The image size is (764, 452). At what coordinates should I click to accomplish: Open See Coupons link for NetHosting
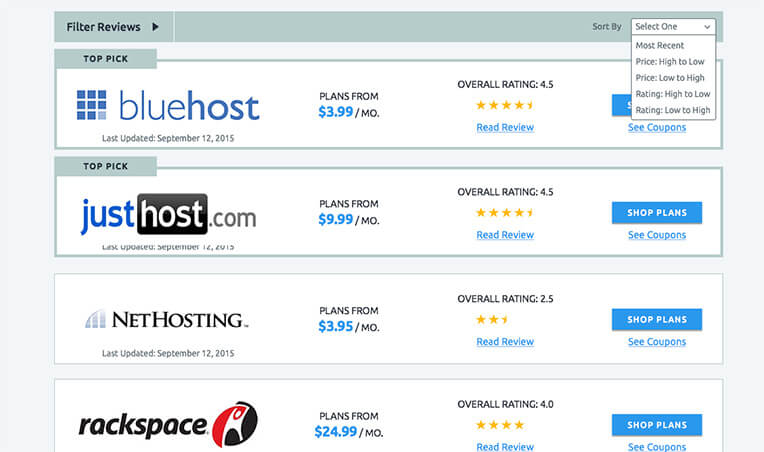tap(657, 341)
